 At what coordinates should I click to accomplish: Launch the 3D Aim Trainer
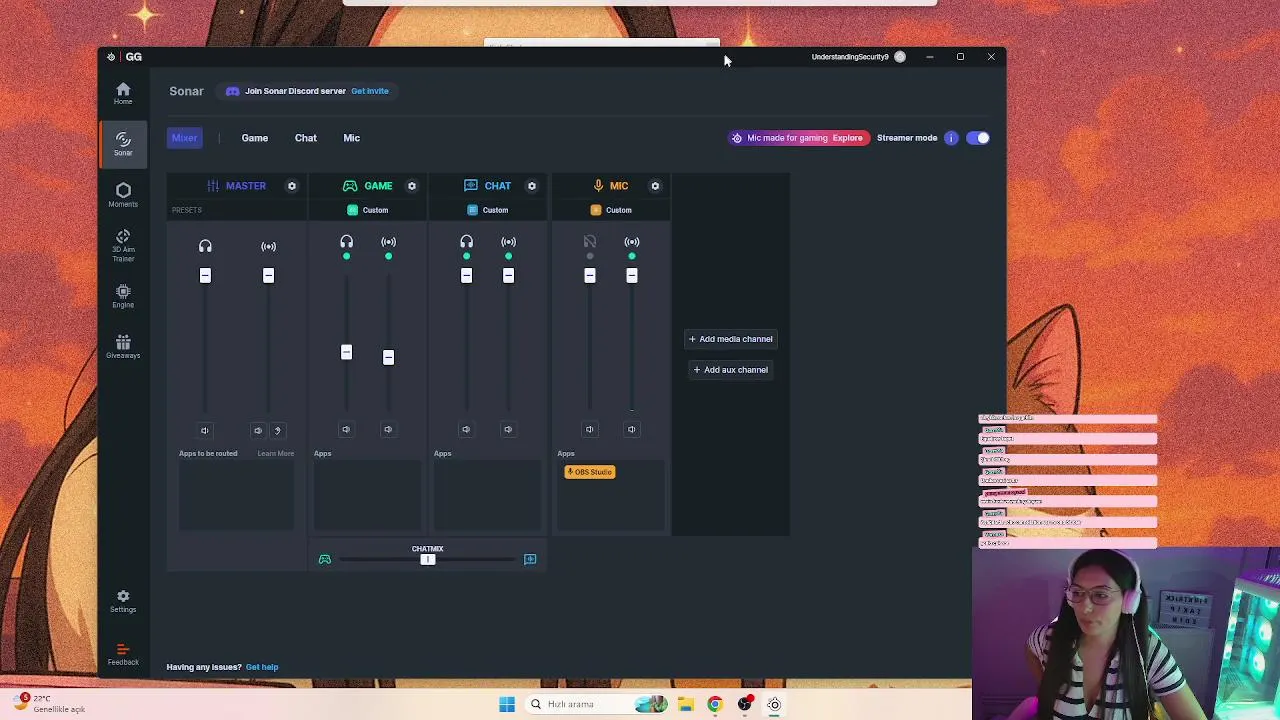click(x=123, y=246)
